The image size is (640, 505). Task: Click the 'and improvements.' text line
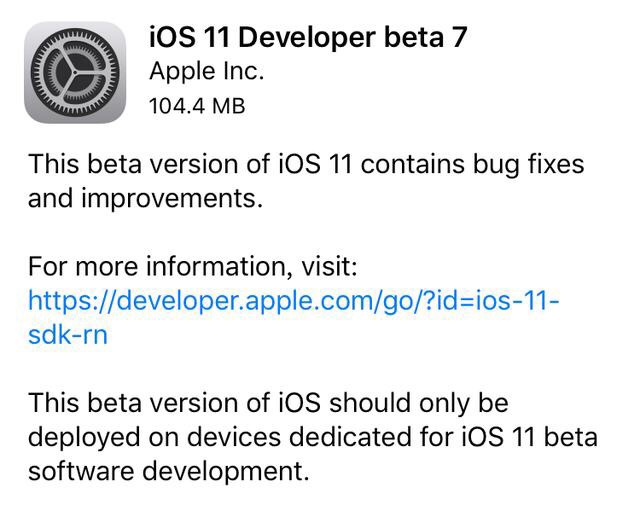pyautogui.click(x=145, y=199)
